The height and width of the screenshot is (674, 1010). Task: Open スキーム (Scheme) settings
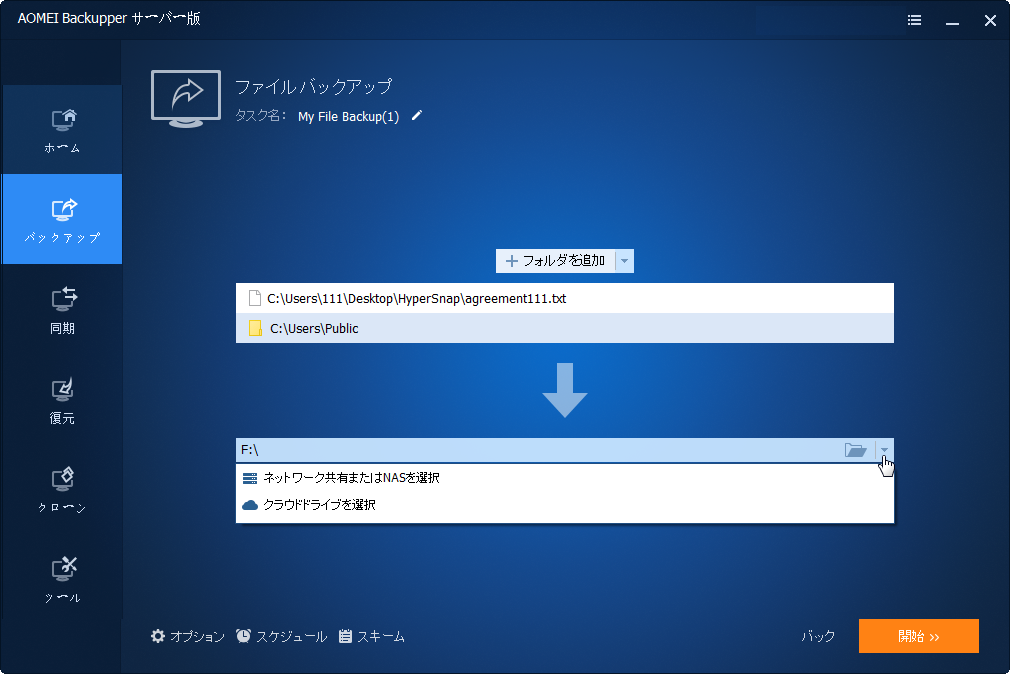[372, 637]
